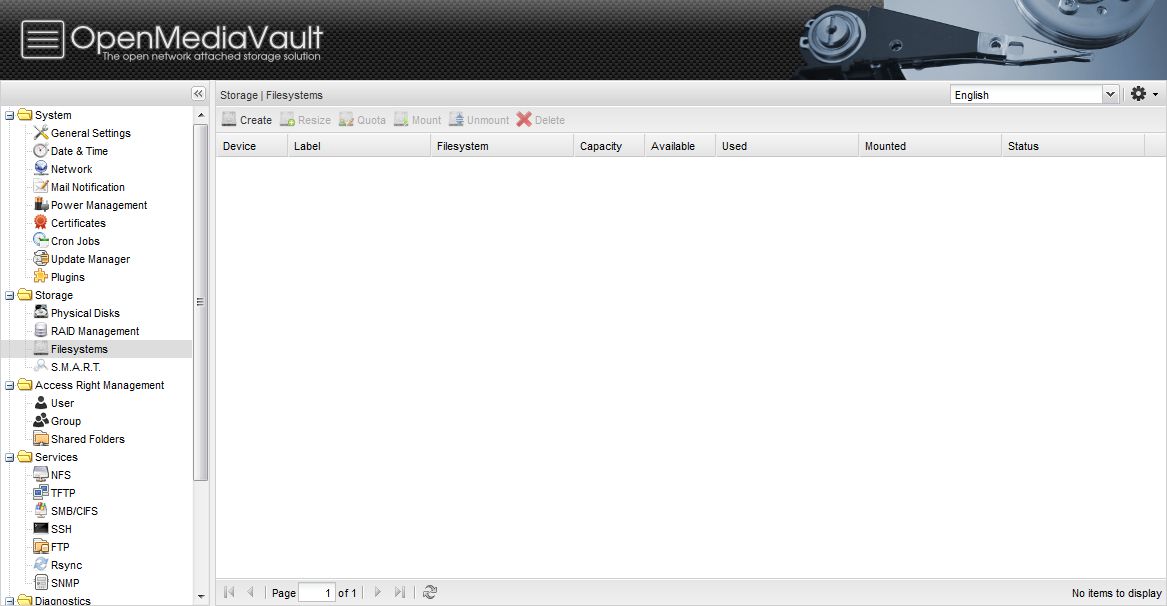Open Mail Notification icon
Viewport: 1167px width, 606px height.
(x=41, y=186)
